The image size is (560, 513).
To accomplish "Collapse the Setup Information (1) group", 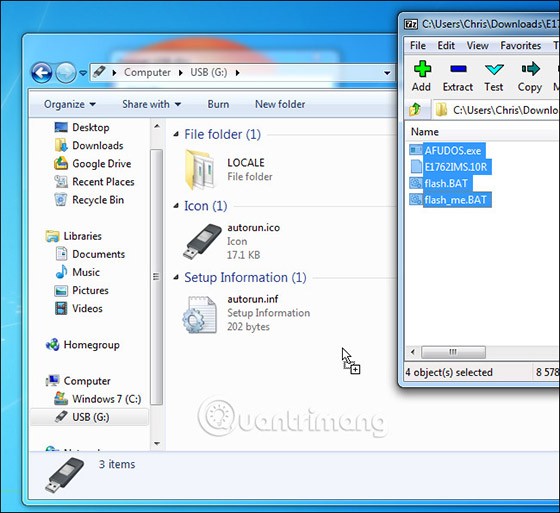I will point(176,277).
